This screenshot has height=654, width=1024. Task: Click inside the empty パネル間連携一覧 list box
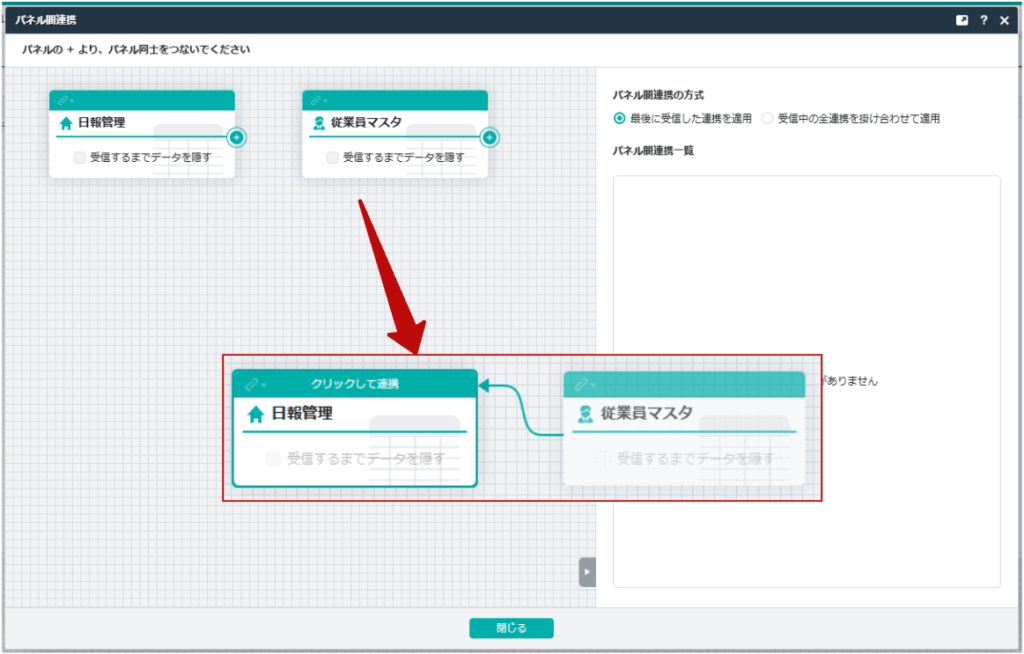pyautogui.click(x=806, y=280)
